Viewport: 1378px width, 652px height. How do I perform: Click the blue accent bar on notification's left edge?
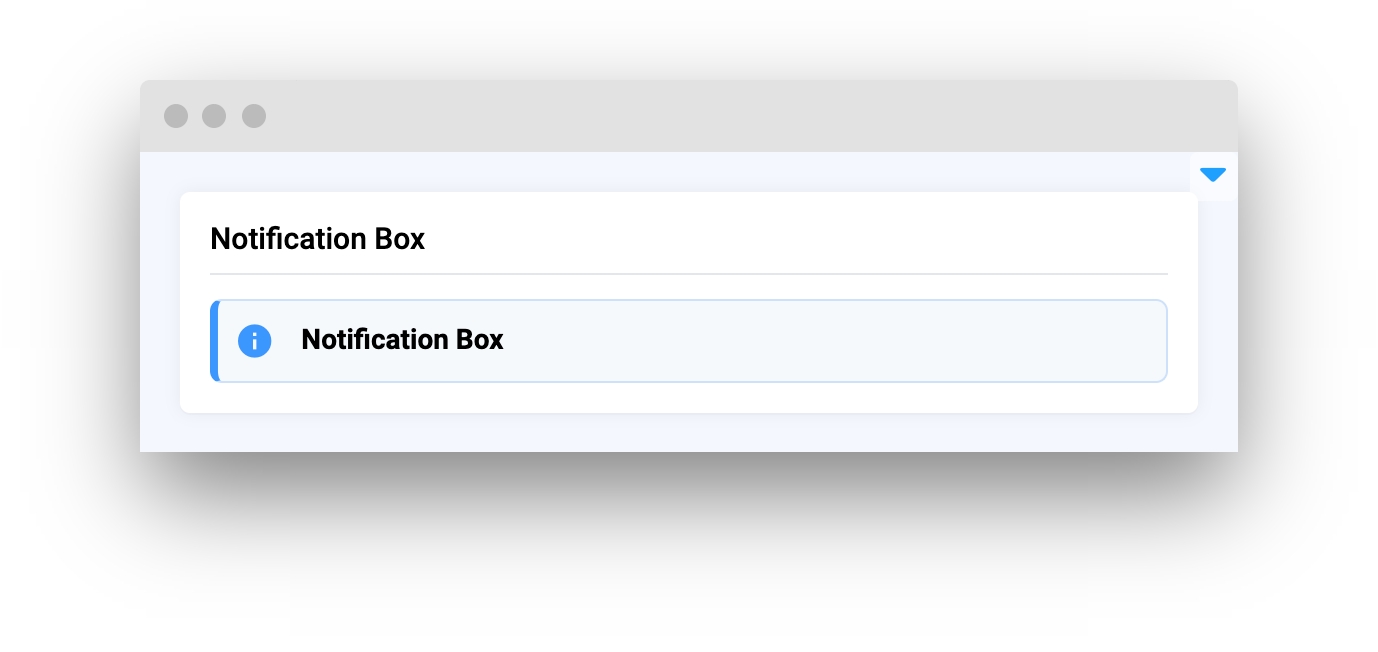(x=214, y=341)
